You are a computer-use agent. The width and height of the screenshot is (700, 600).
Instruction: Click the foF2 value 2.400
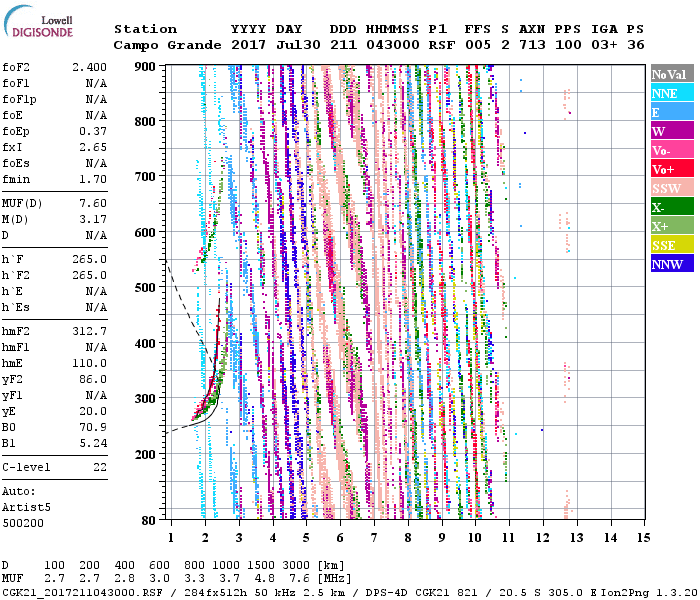coord(88,68)
